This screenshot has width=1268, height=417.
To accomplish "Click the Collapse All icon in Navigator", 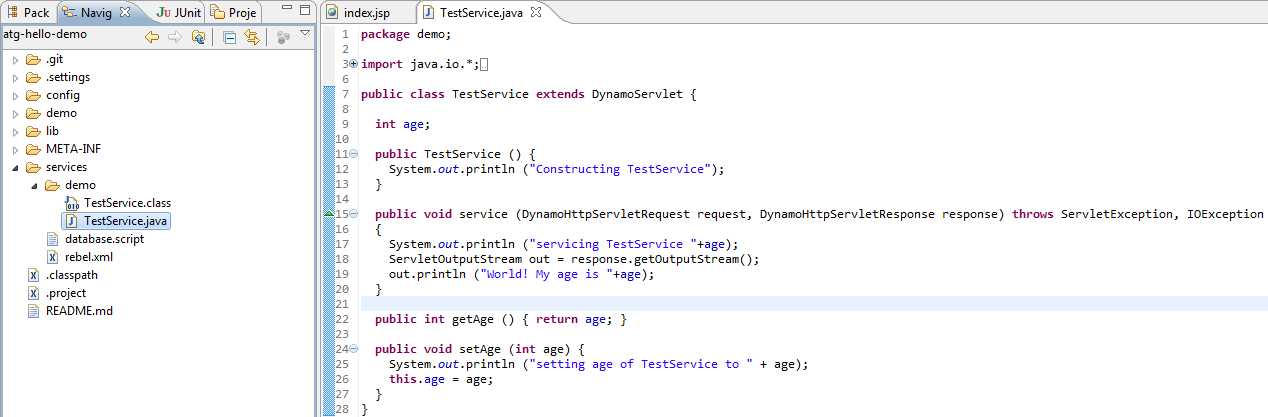I will point(229,37).
